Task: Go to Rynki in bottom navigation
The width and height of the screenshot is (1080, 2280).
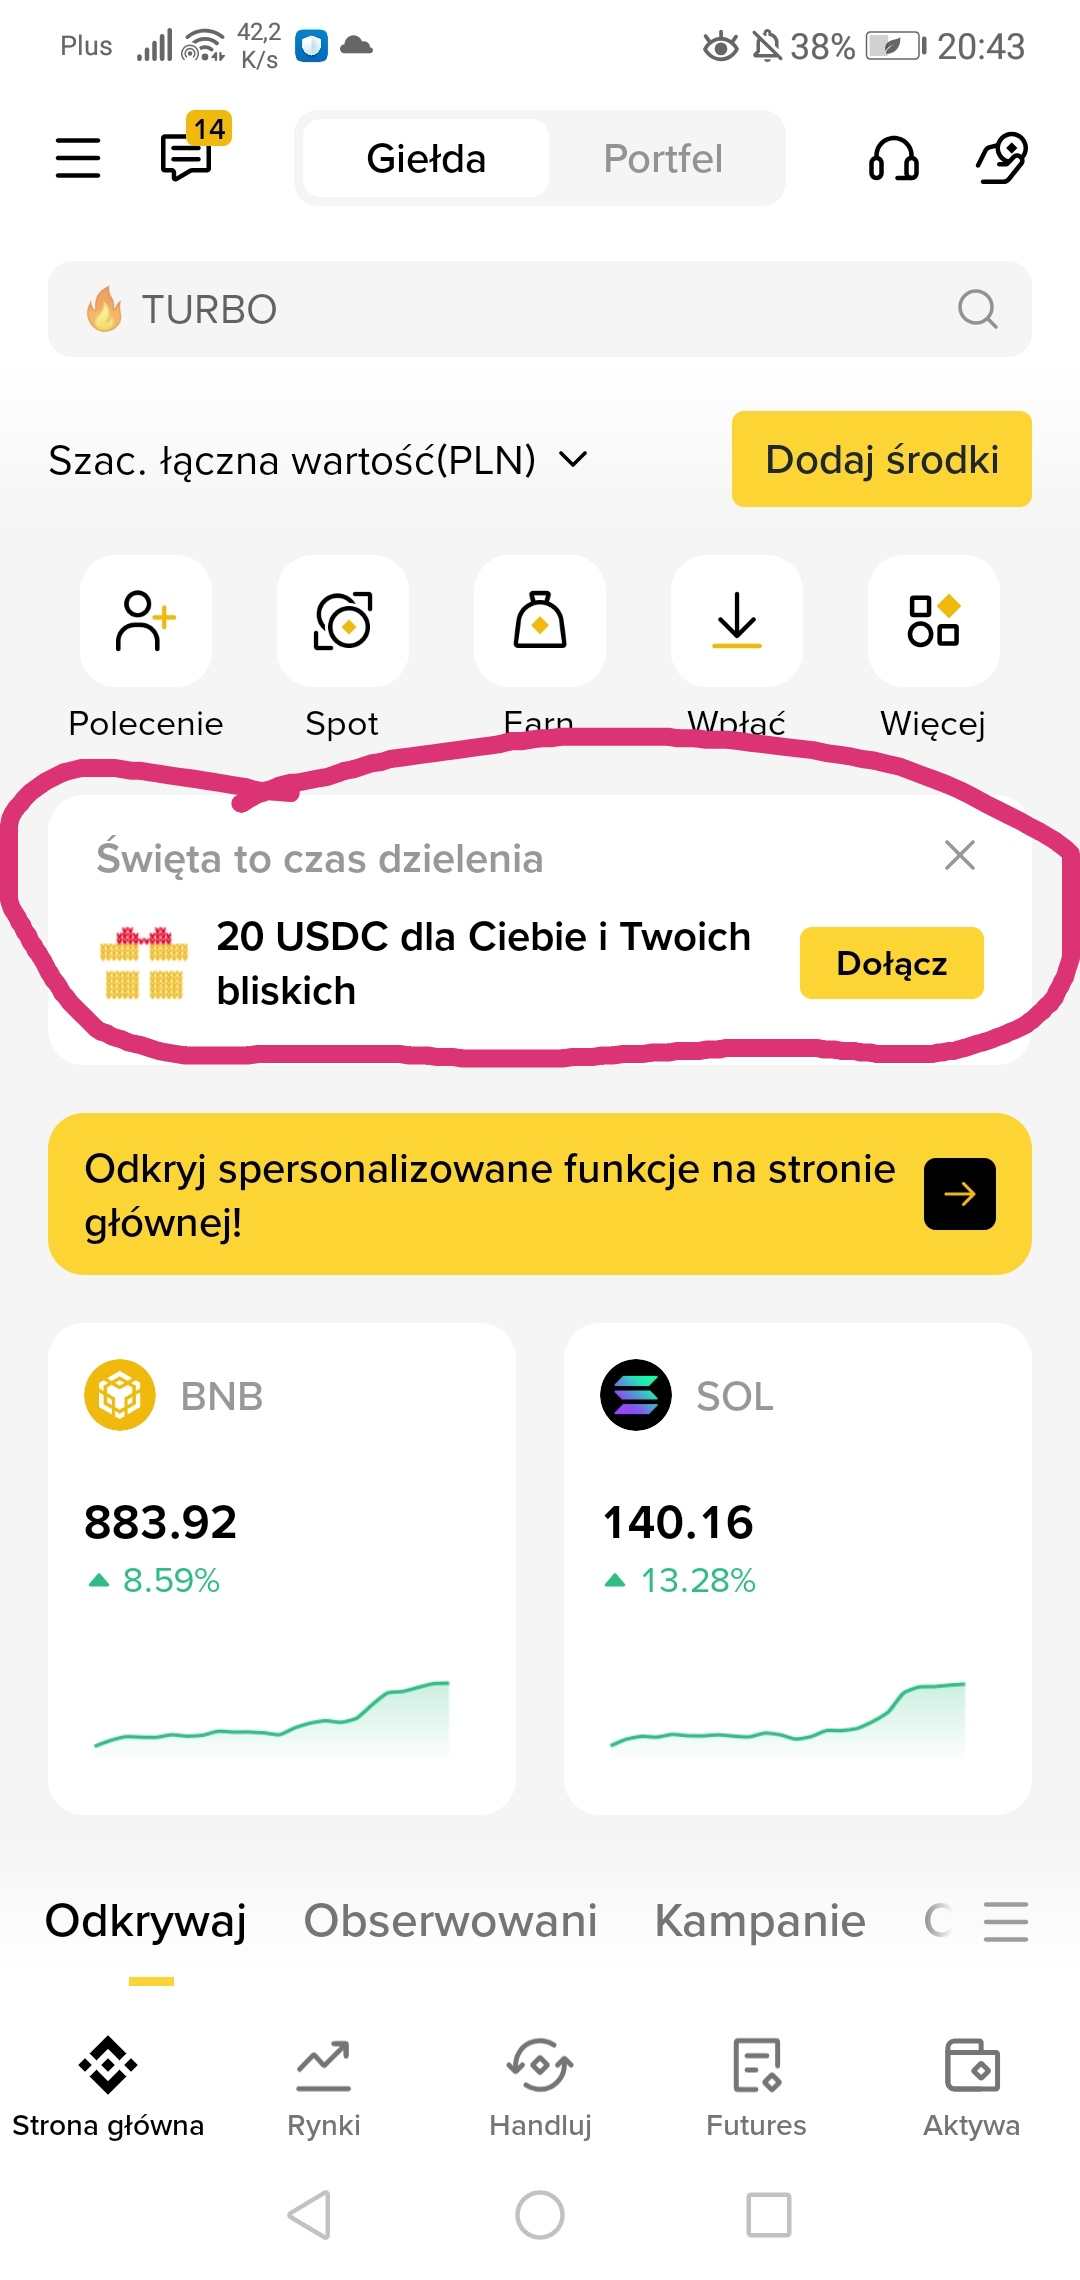Action: (x=323, y=2085)
